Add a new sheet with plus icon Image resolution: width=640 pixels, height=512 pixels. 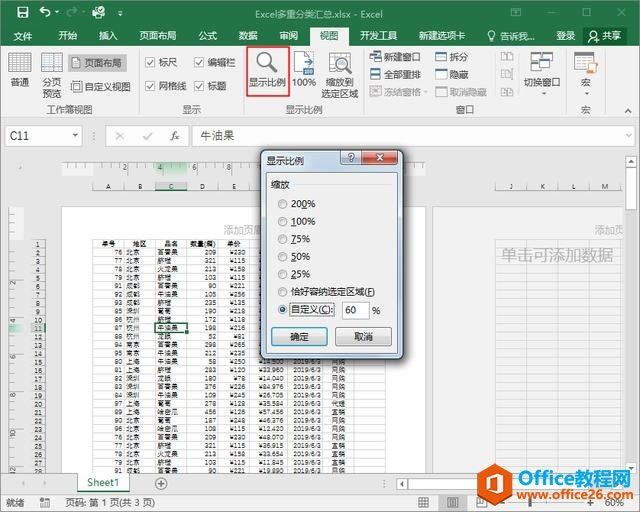coord(161,483)
